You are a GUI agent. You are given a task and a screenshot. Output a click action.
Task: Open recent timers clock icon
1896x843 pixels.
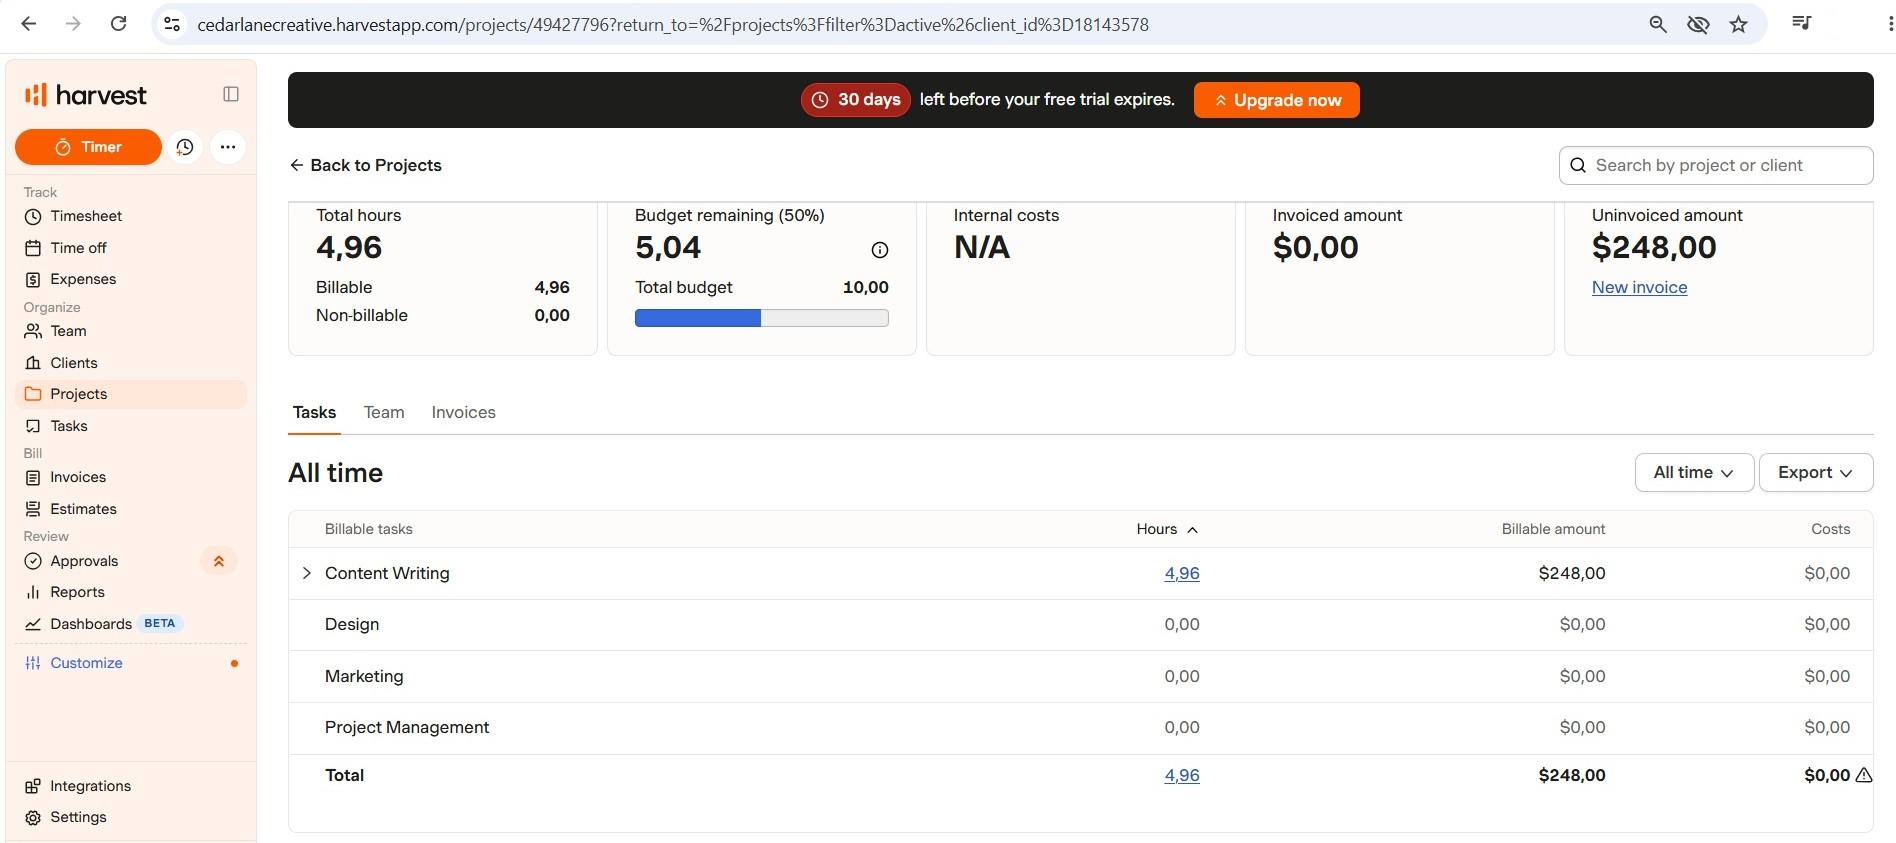pos(185,147)
